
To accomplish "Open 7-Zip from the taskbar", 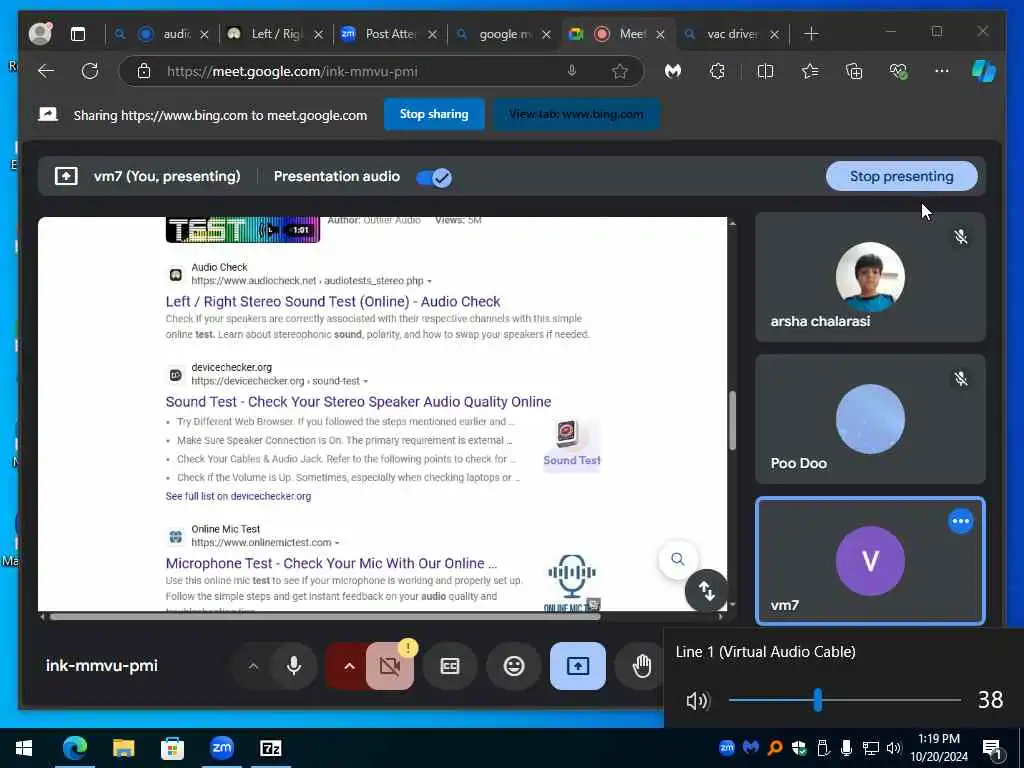I will 270,748.
